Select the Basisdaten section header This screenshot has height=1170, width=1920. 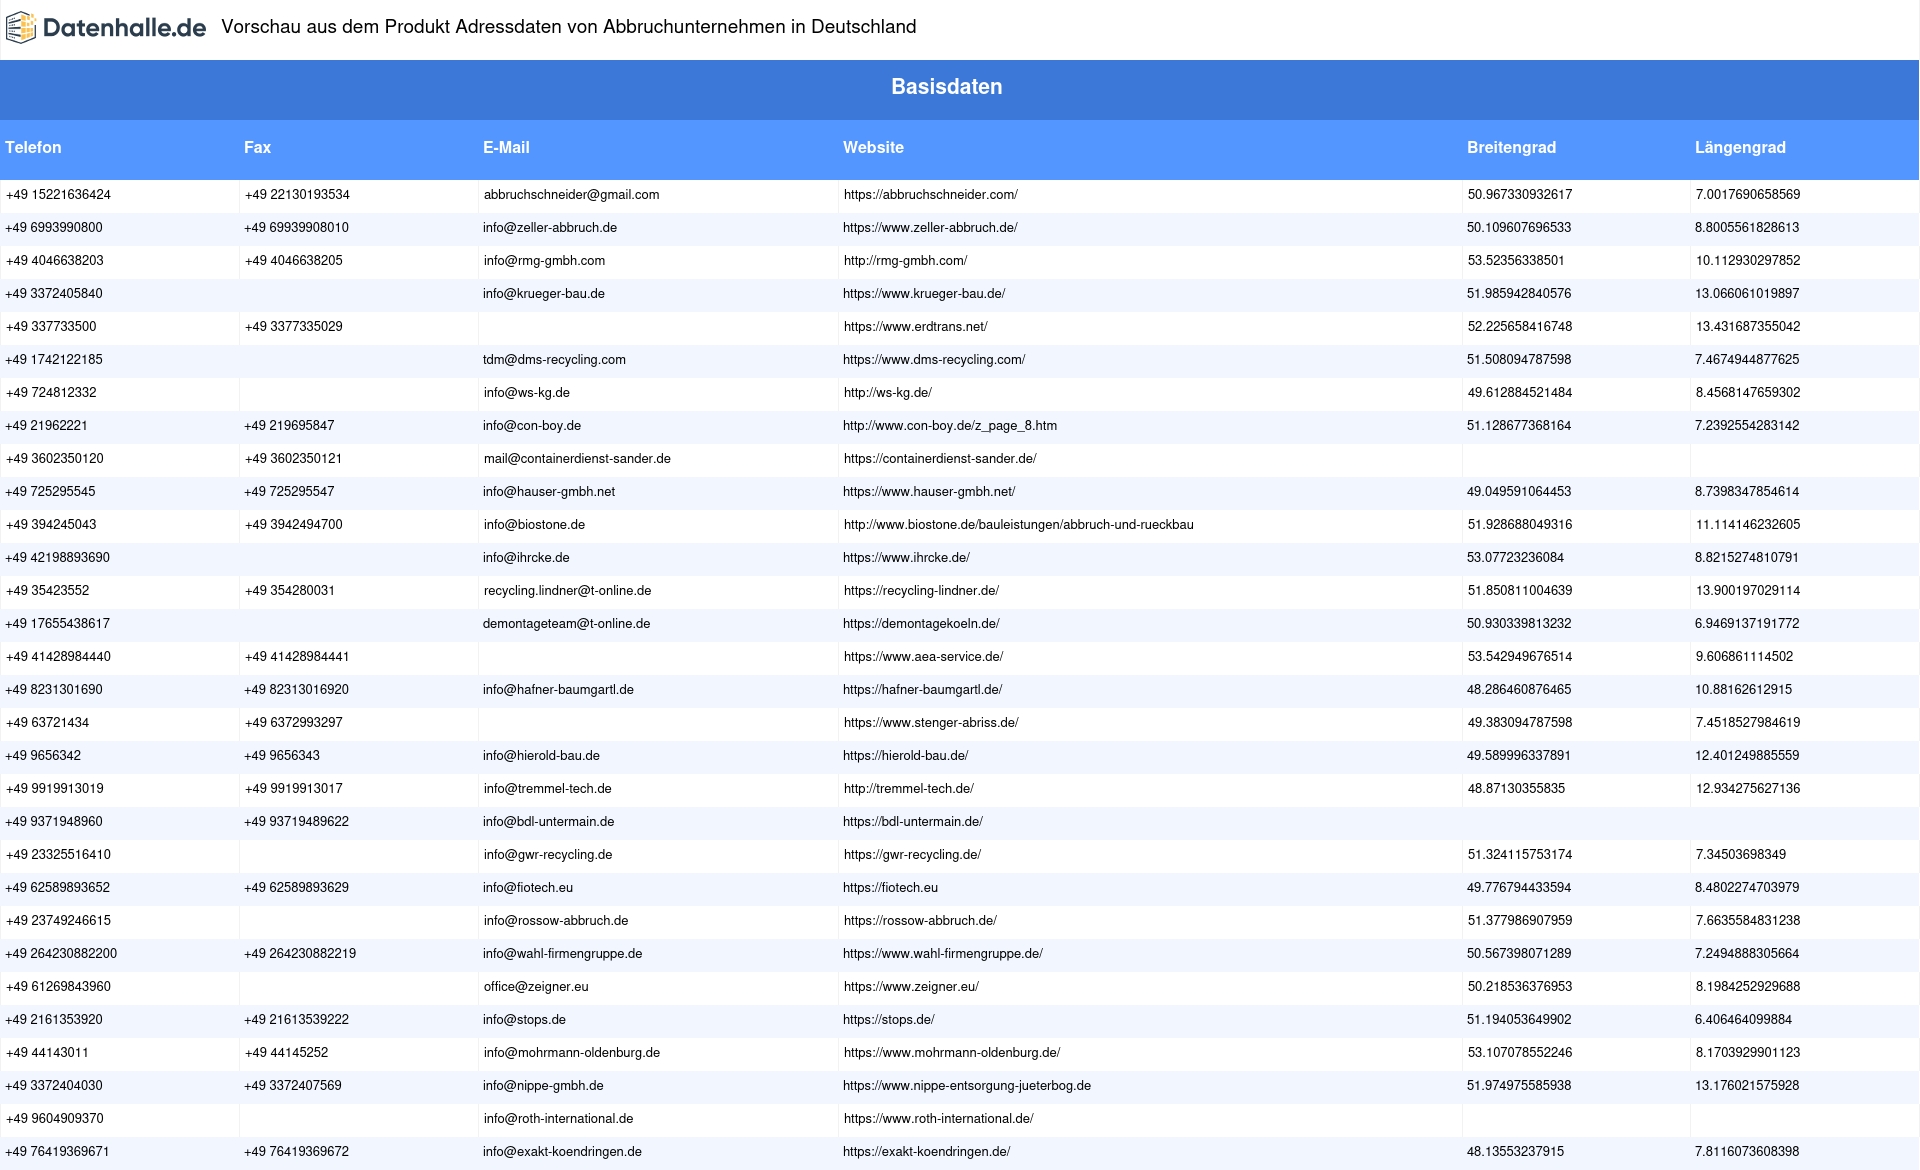click(946, 87)
